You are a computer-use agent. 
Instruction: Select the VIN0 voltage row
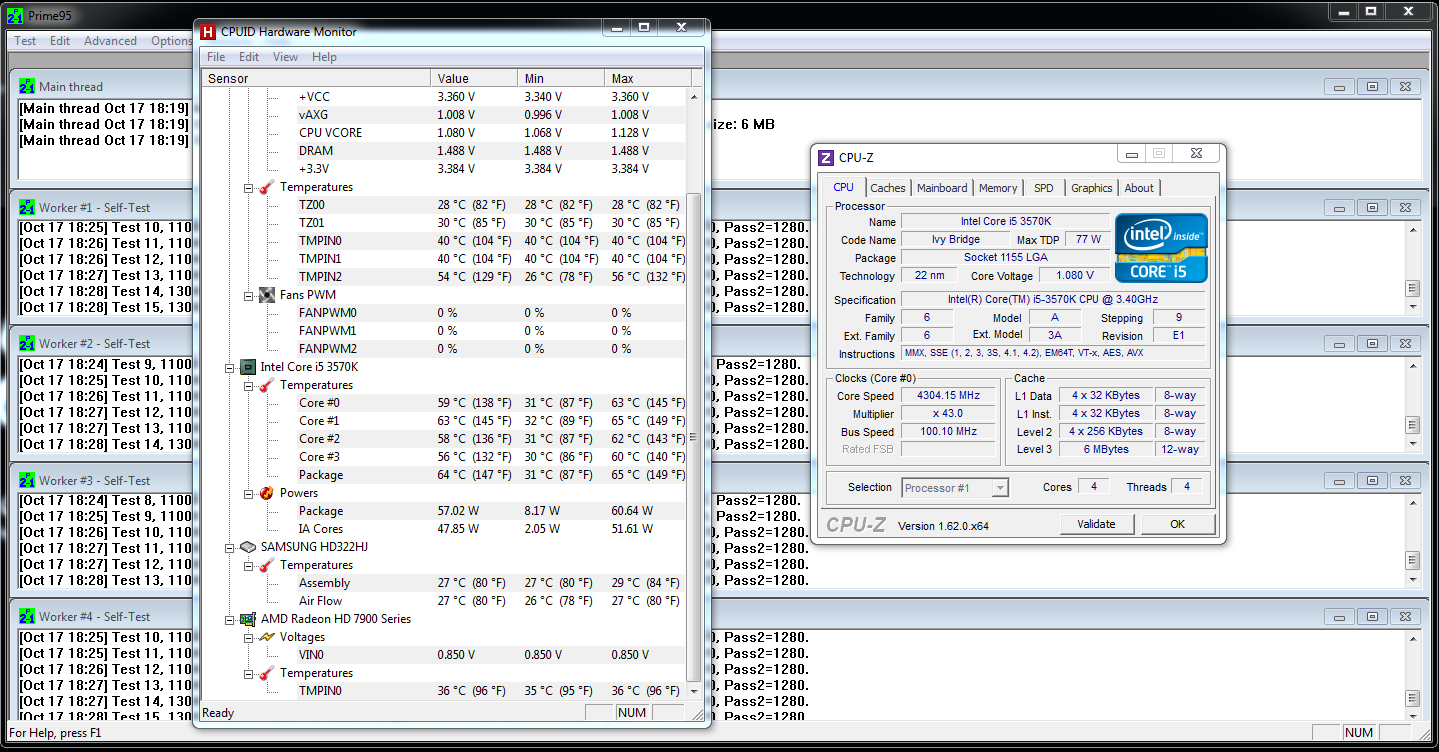point(445,655)
